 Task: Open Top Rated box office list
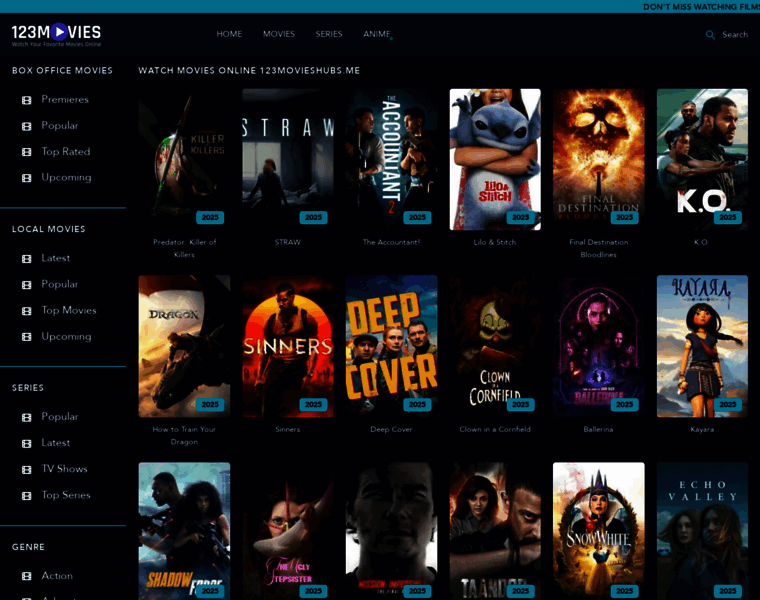(x=66, y=151)
